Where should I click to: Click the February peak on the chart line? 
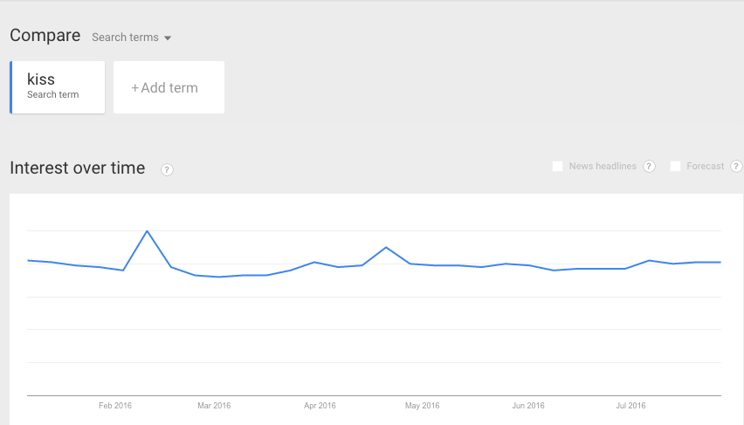click(x=147, y=231)
